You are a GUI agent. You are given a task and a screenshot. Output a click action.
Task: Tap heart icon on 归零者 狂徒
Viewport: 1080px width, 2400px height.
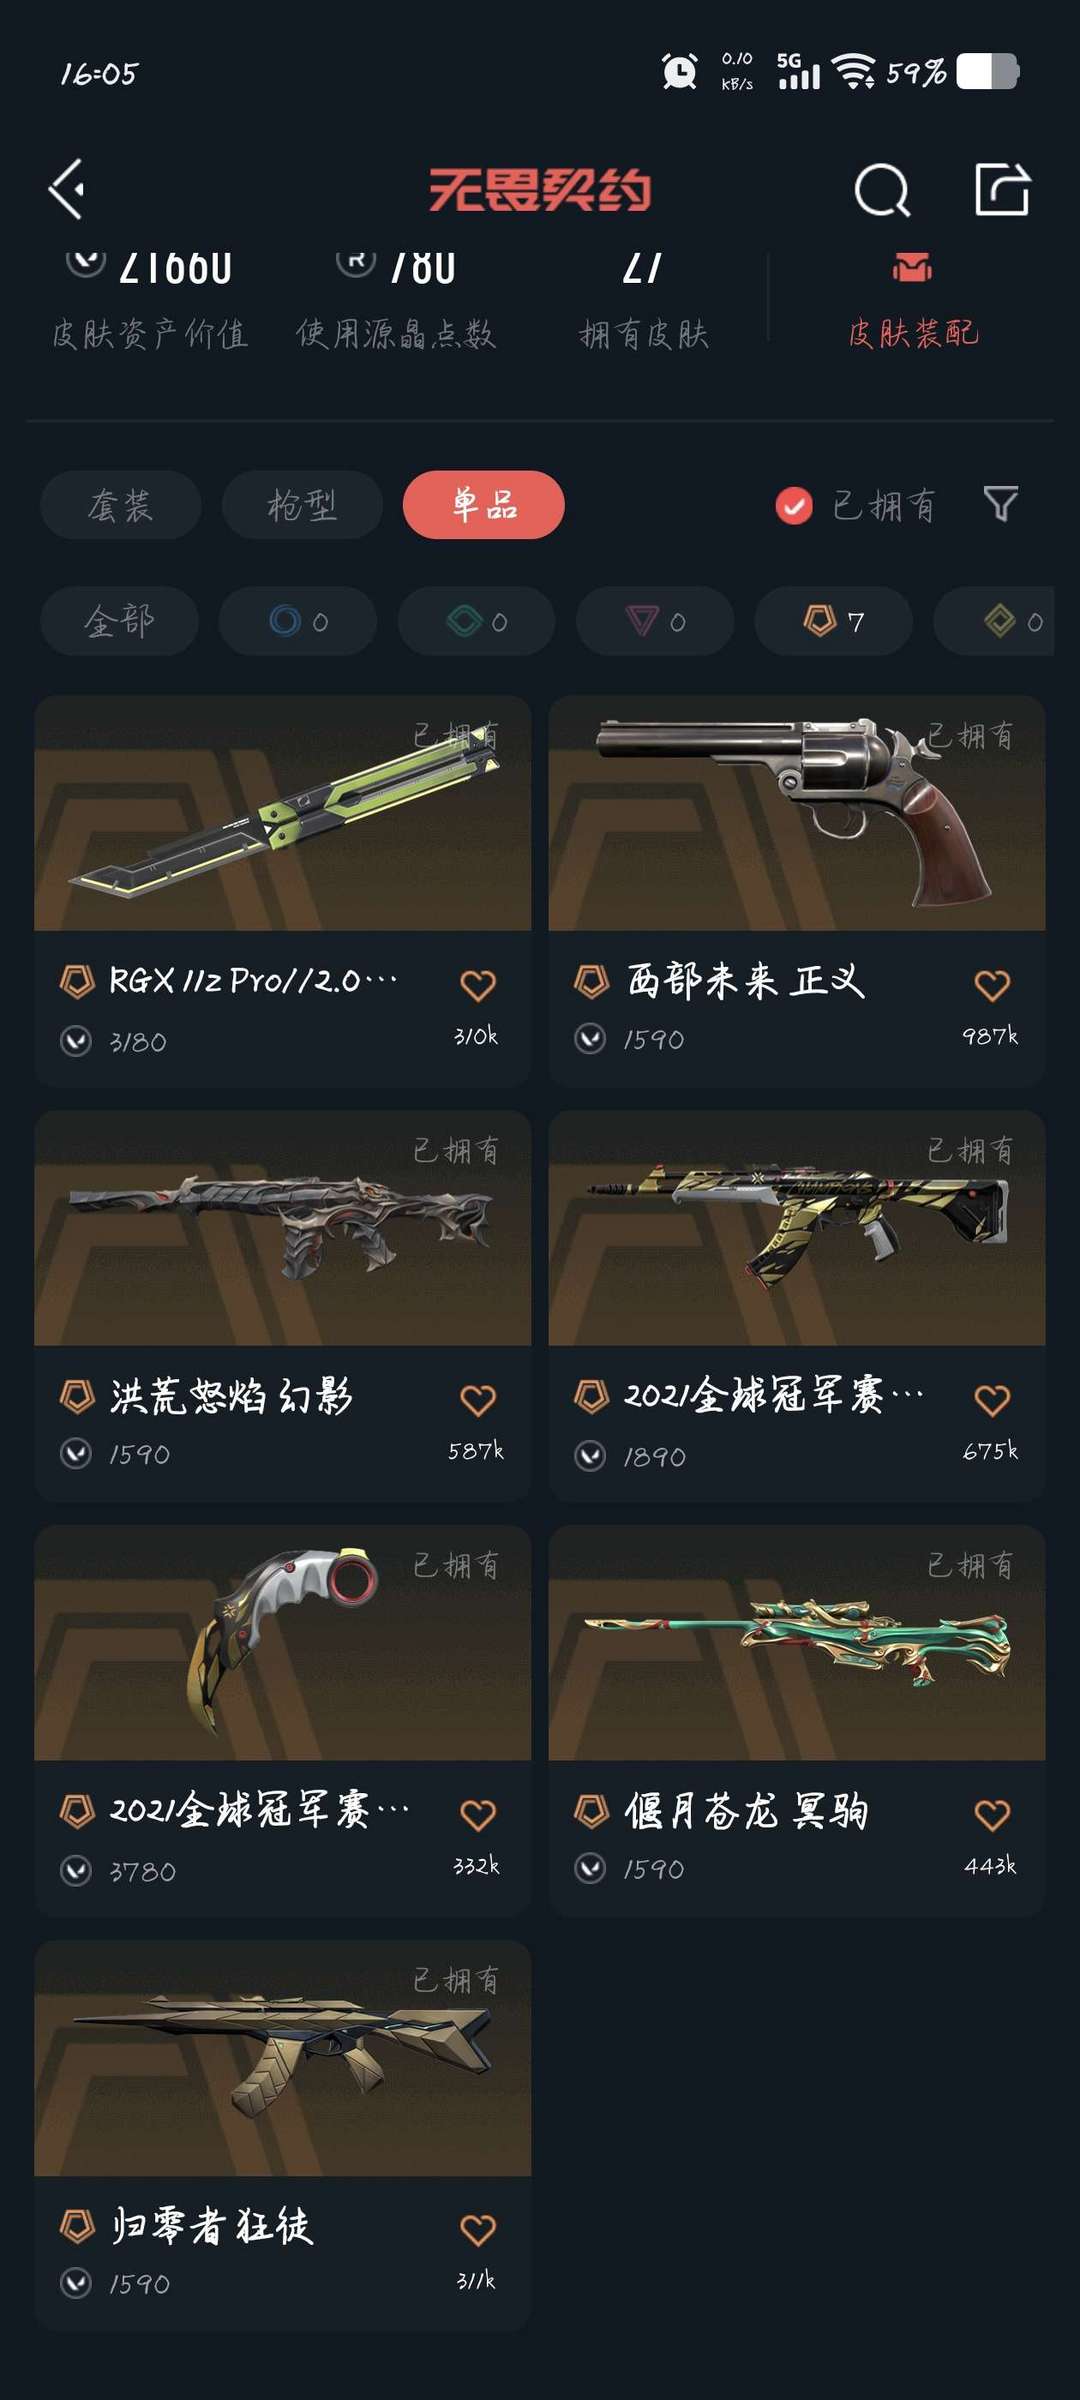point(478,2230)
